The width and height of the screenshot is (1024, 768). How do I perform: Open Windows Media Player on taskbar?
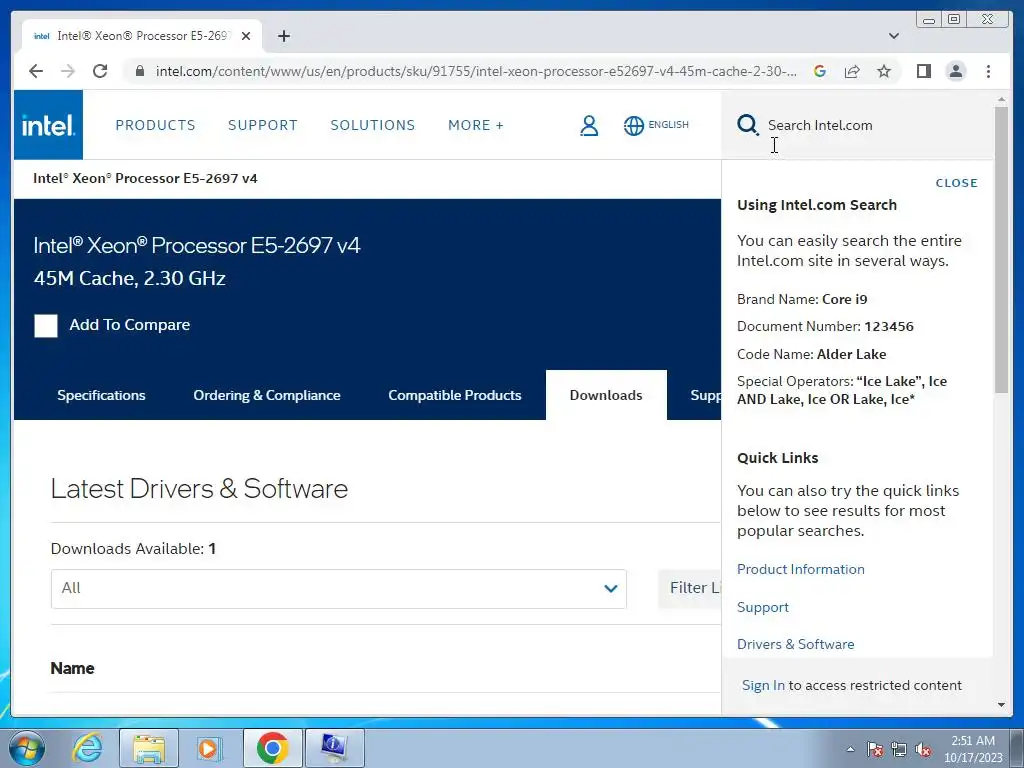click(x=210, y=748)
